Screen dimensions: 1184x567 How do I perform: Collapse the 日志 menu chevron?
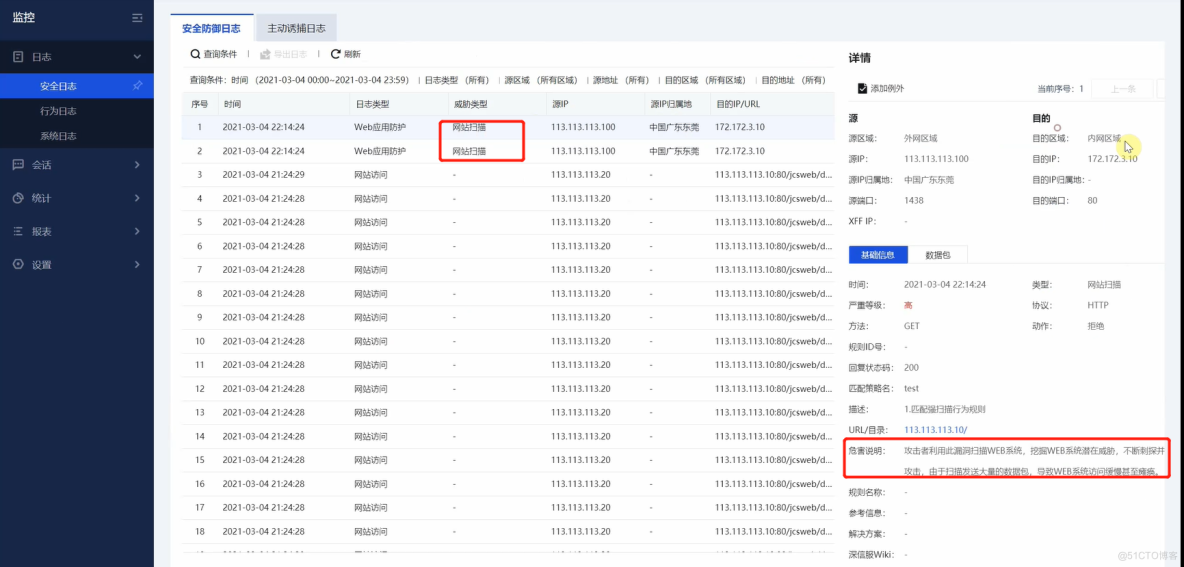pos(137,57)
